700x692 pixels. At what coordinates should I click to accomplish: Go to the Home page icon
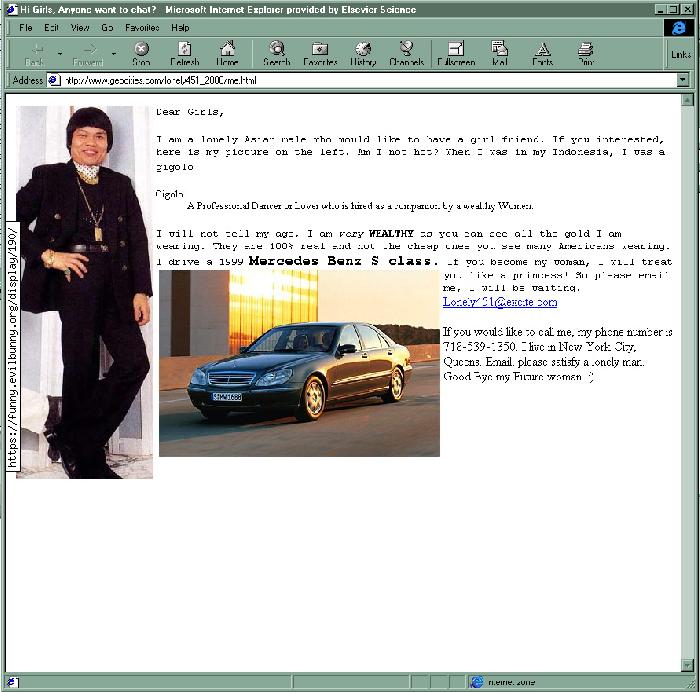pos(227,54)
